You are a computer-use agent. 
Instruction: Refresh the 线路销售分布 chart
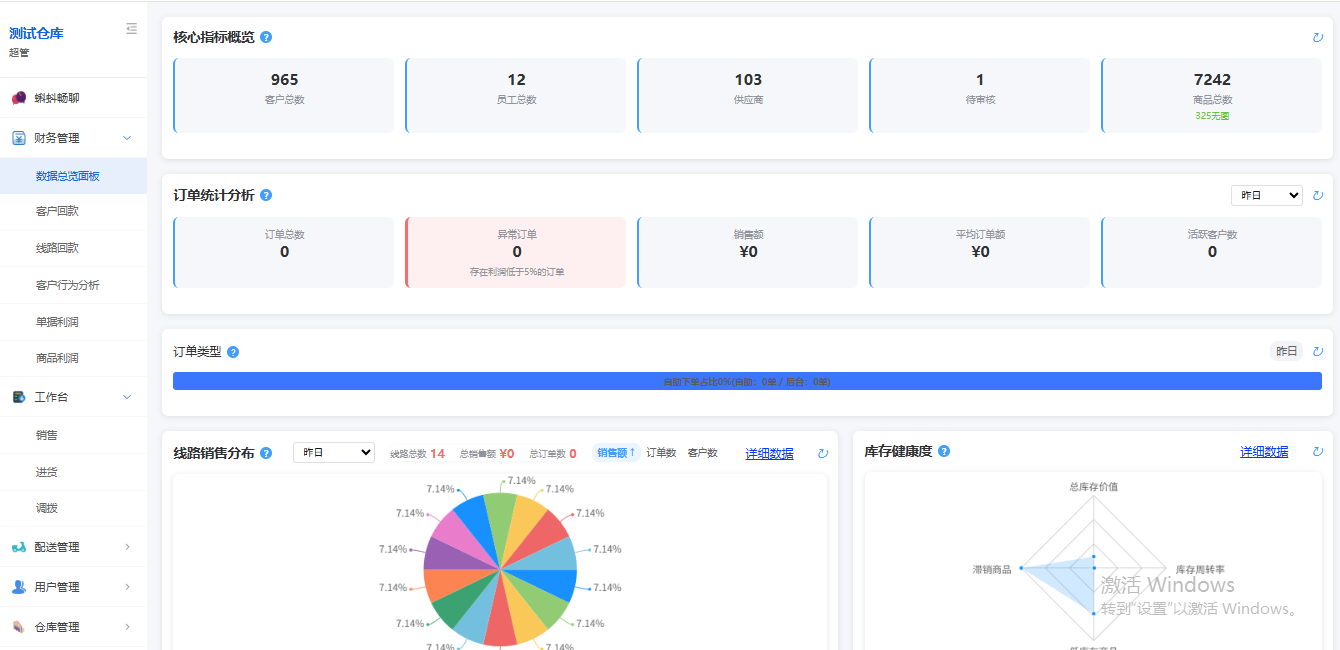click(x=823, y=453)
